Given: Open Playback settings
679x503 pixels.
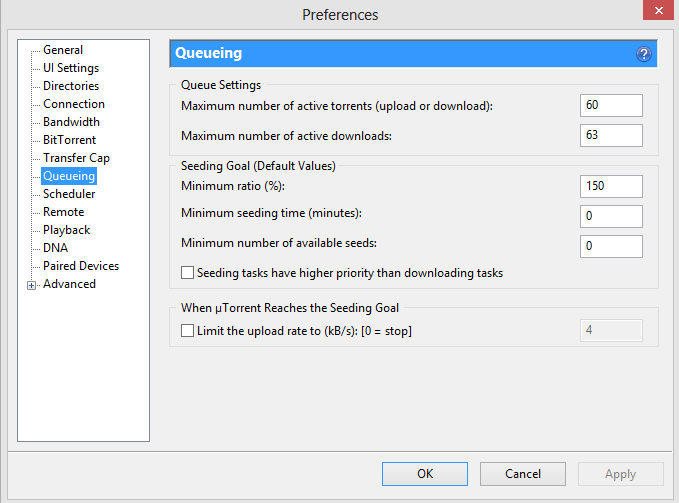Looking at the screenshot, I should [67, 230].
